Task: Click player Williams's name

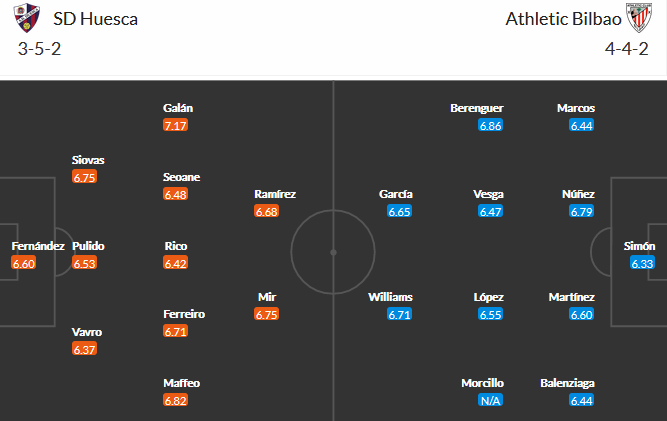Action: tap(390, 297)
